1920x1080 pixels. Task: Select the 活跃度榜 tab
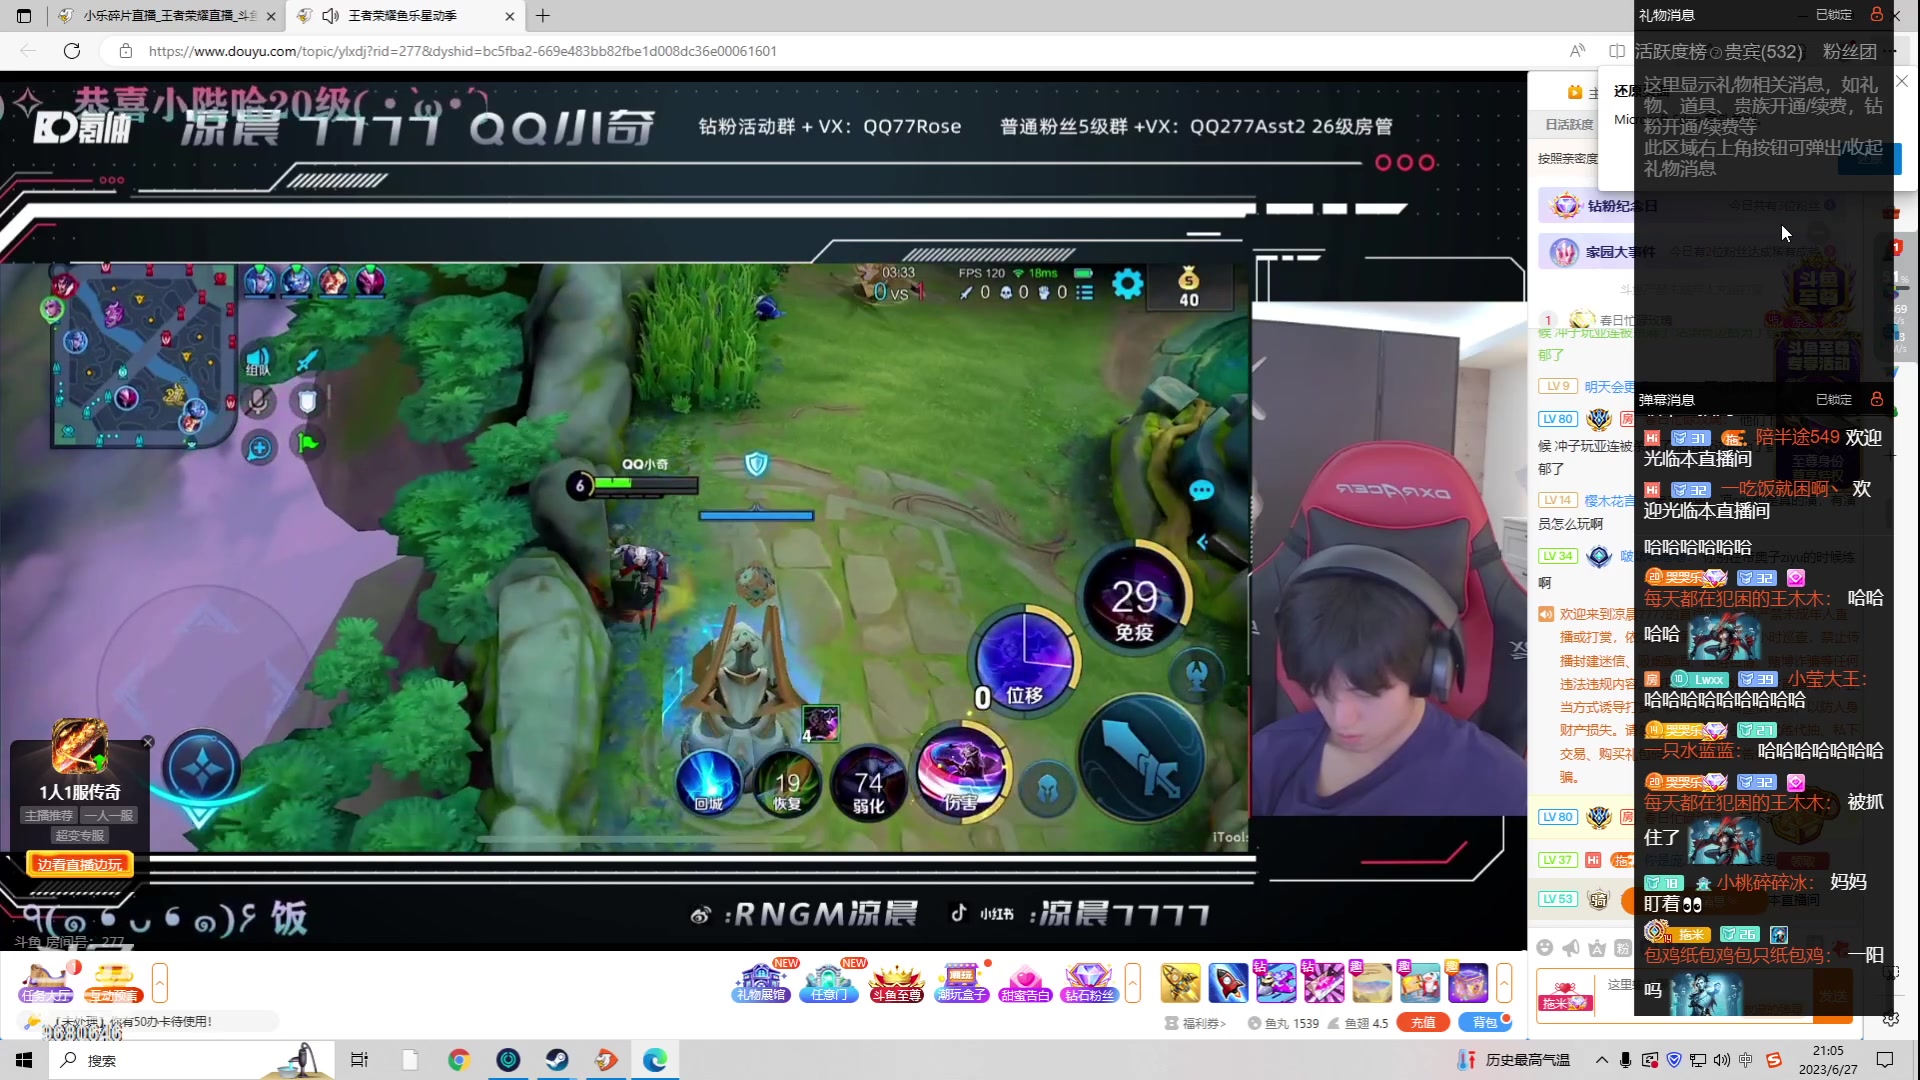coord(1670,52)
